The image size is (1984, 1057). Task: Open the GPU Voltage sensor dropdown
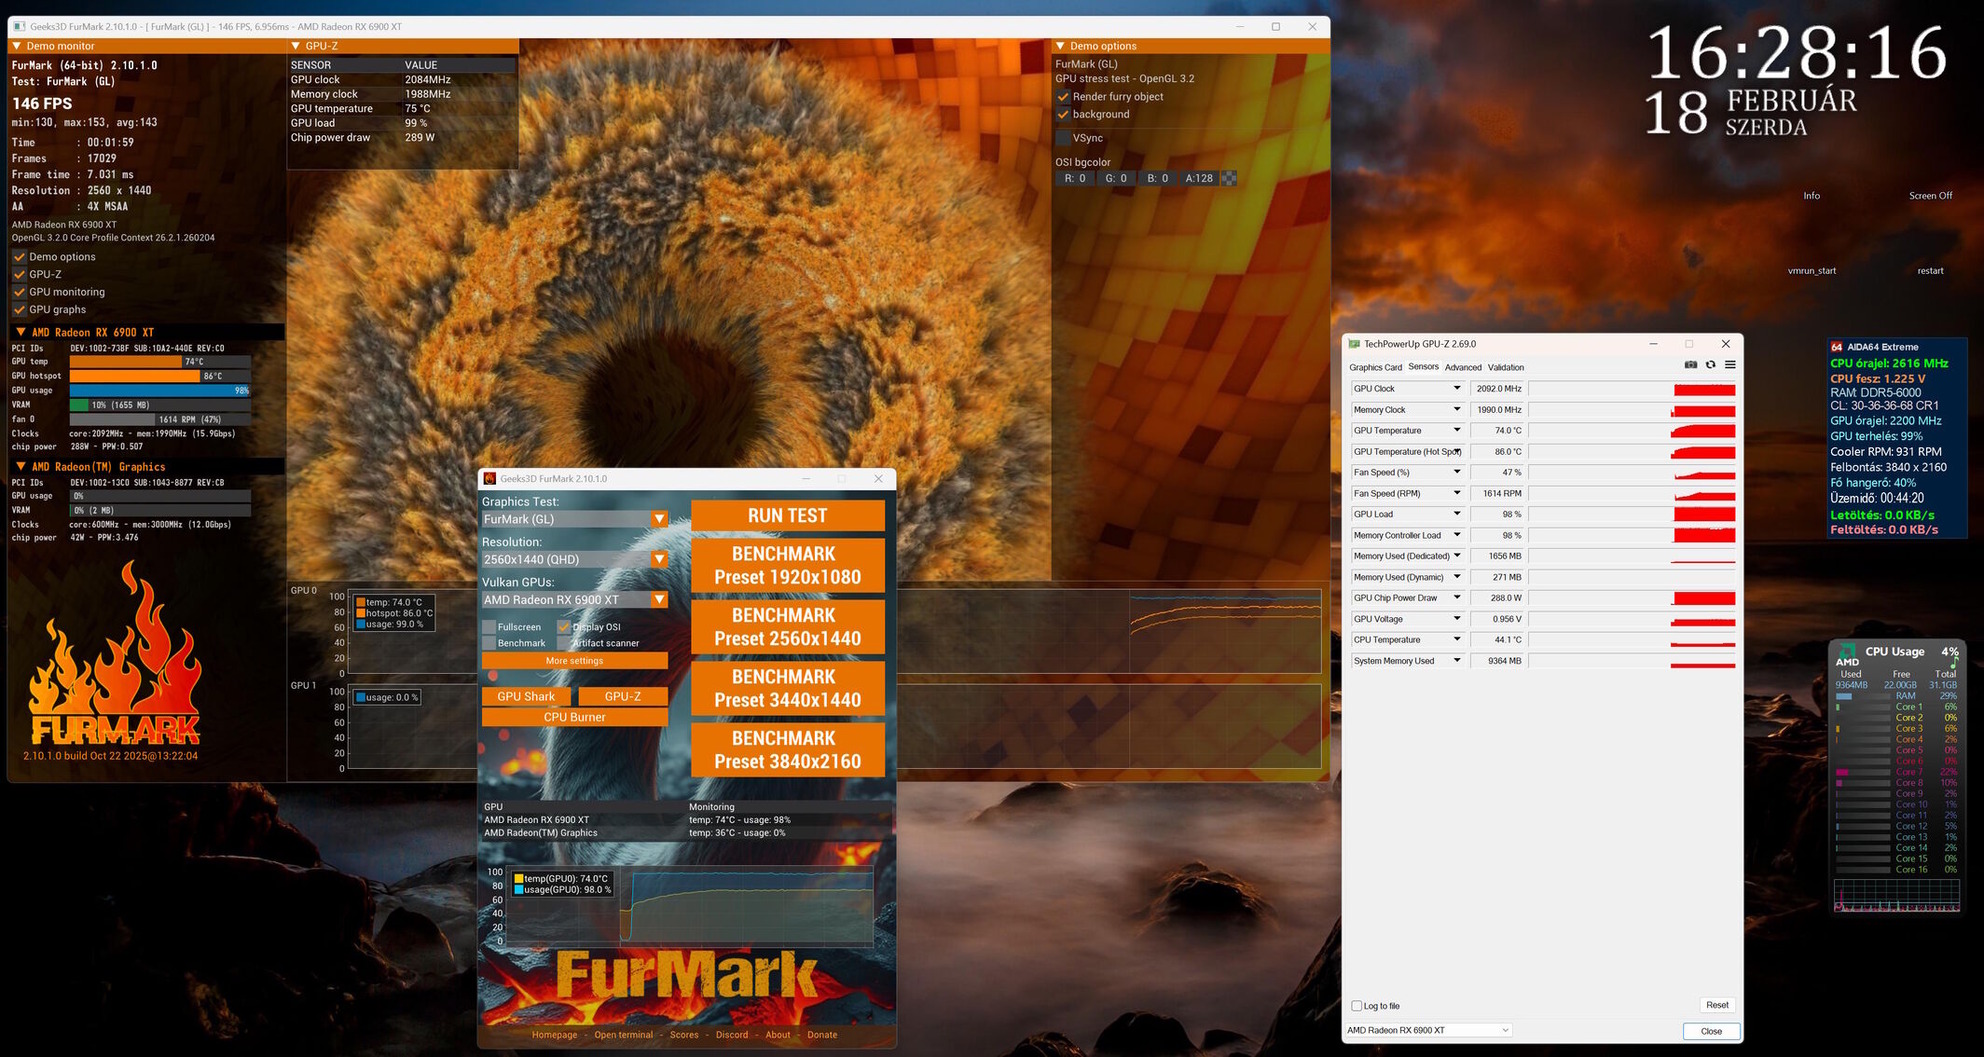(1457, 619)
